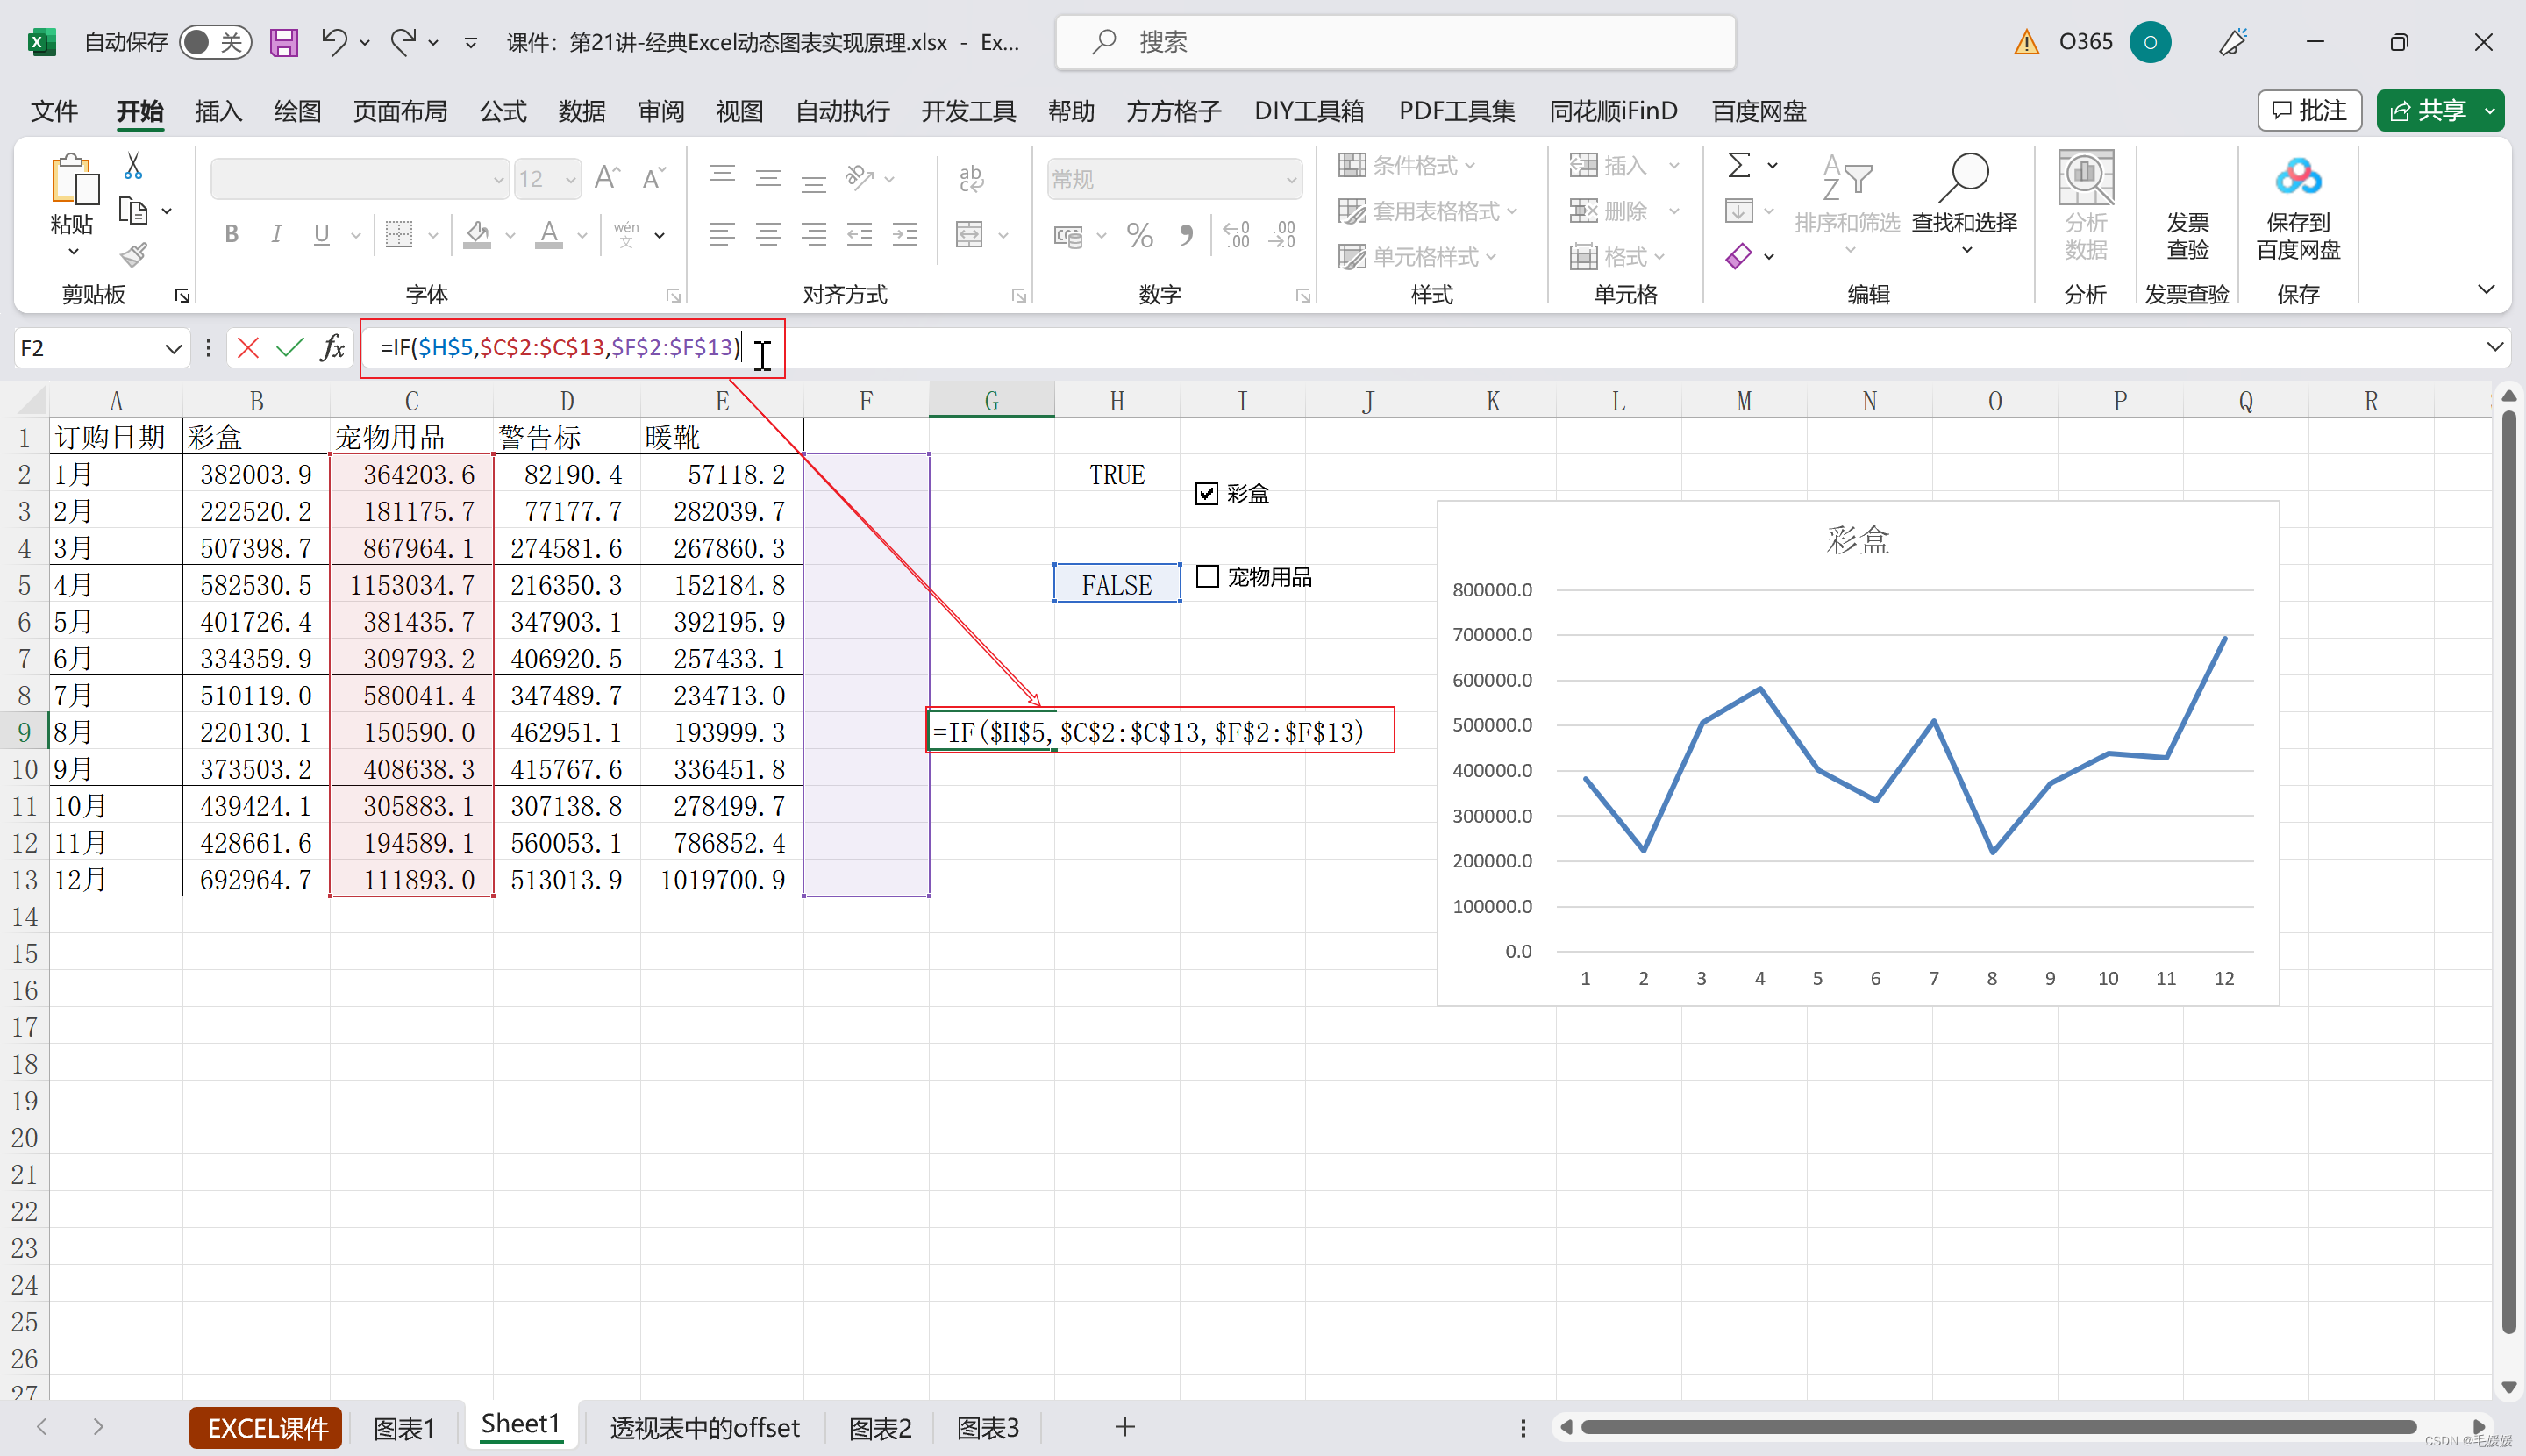
Task: Open Customize Quick Access Toolbar dropdown
Action: tap(470, 42)
